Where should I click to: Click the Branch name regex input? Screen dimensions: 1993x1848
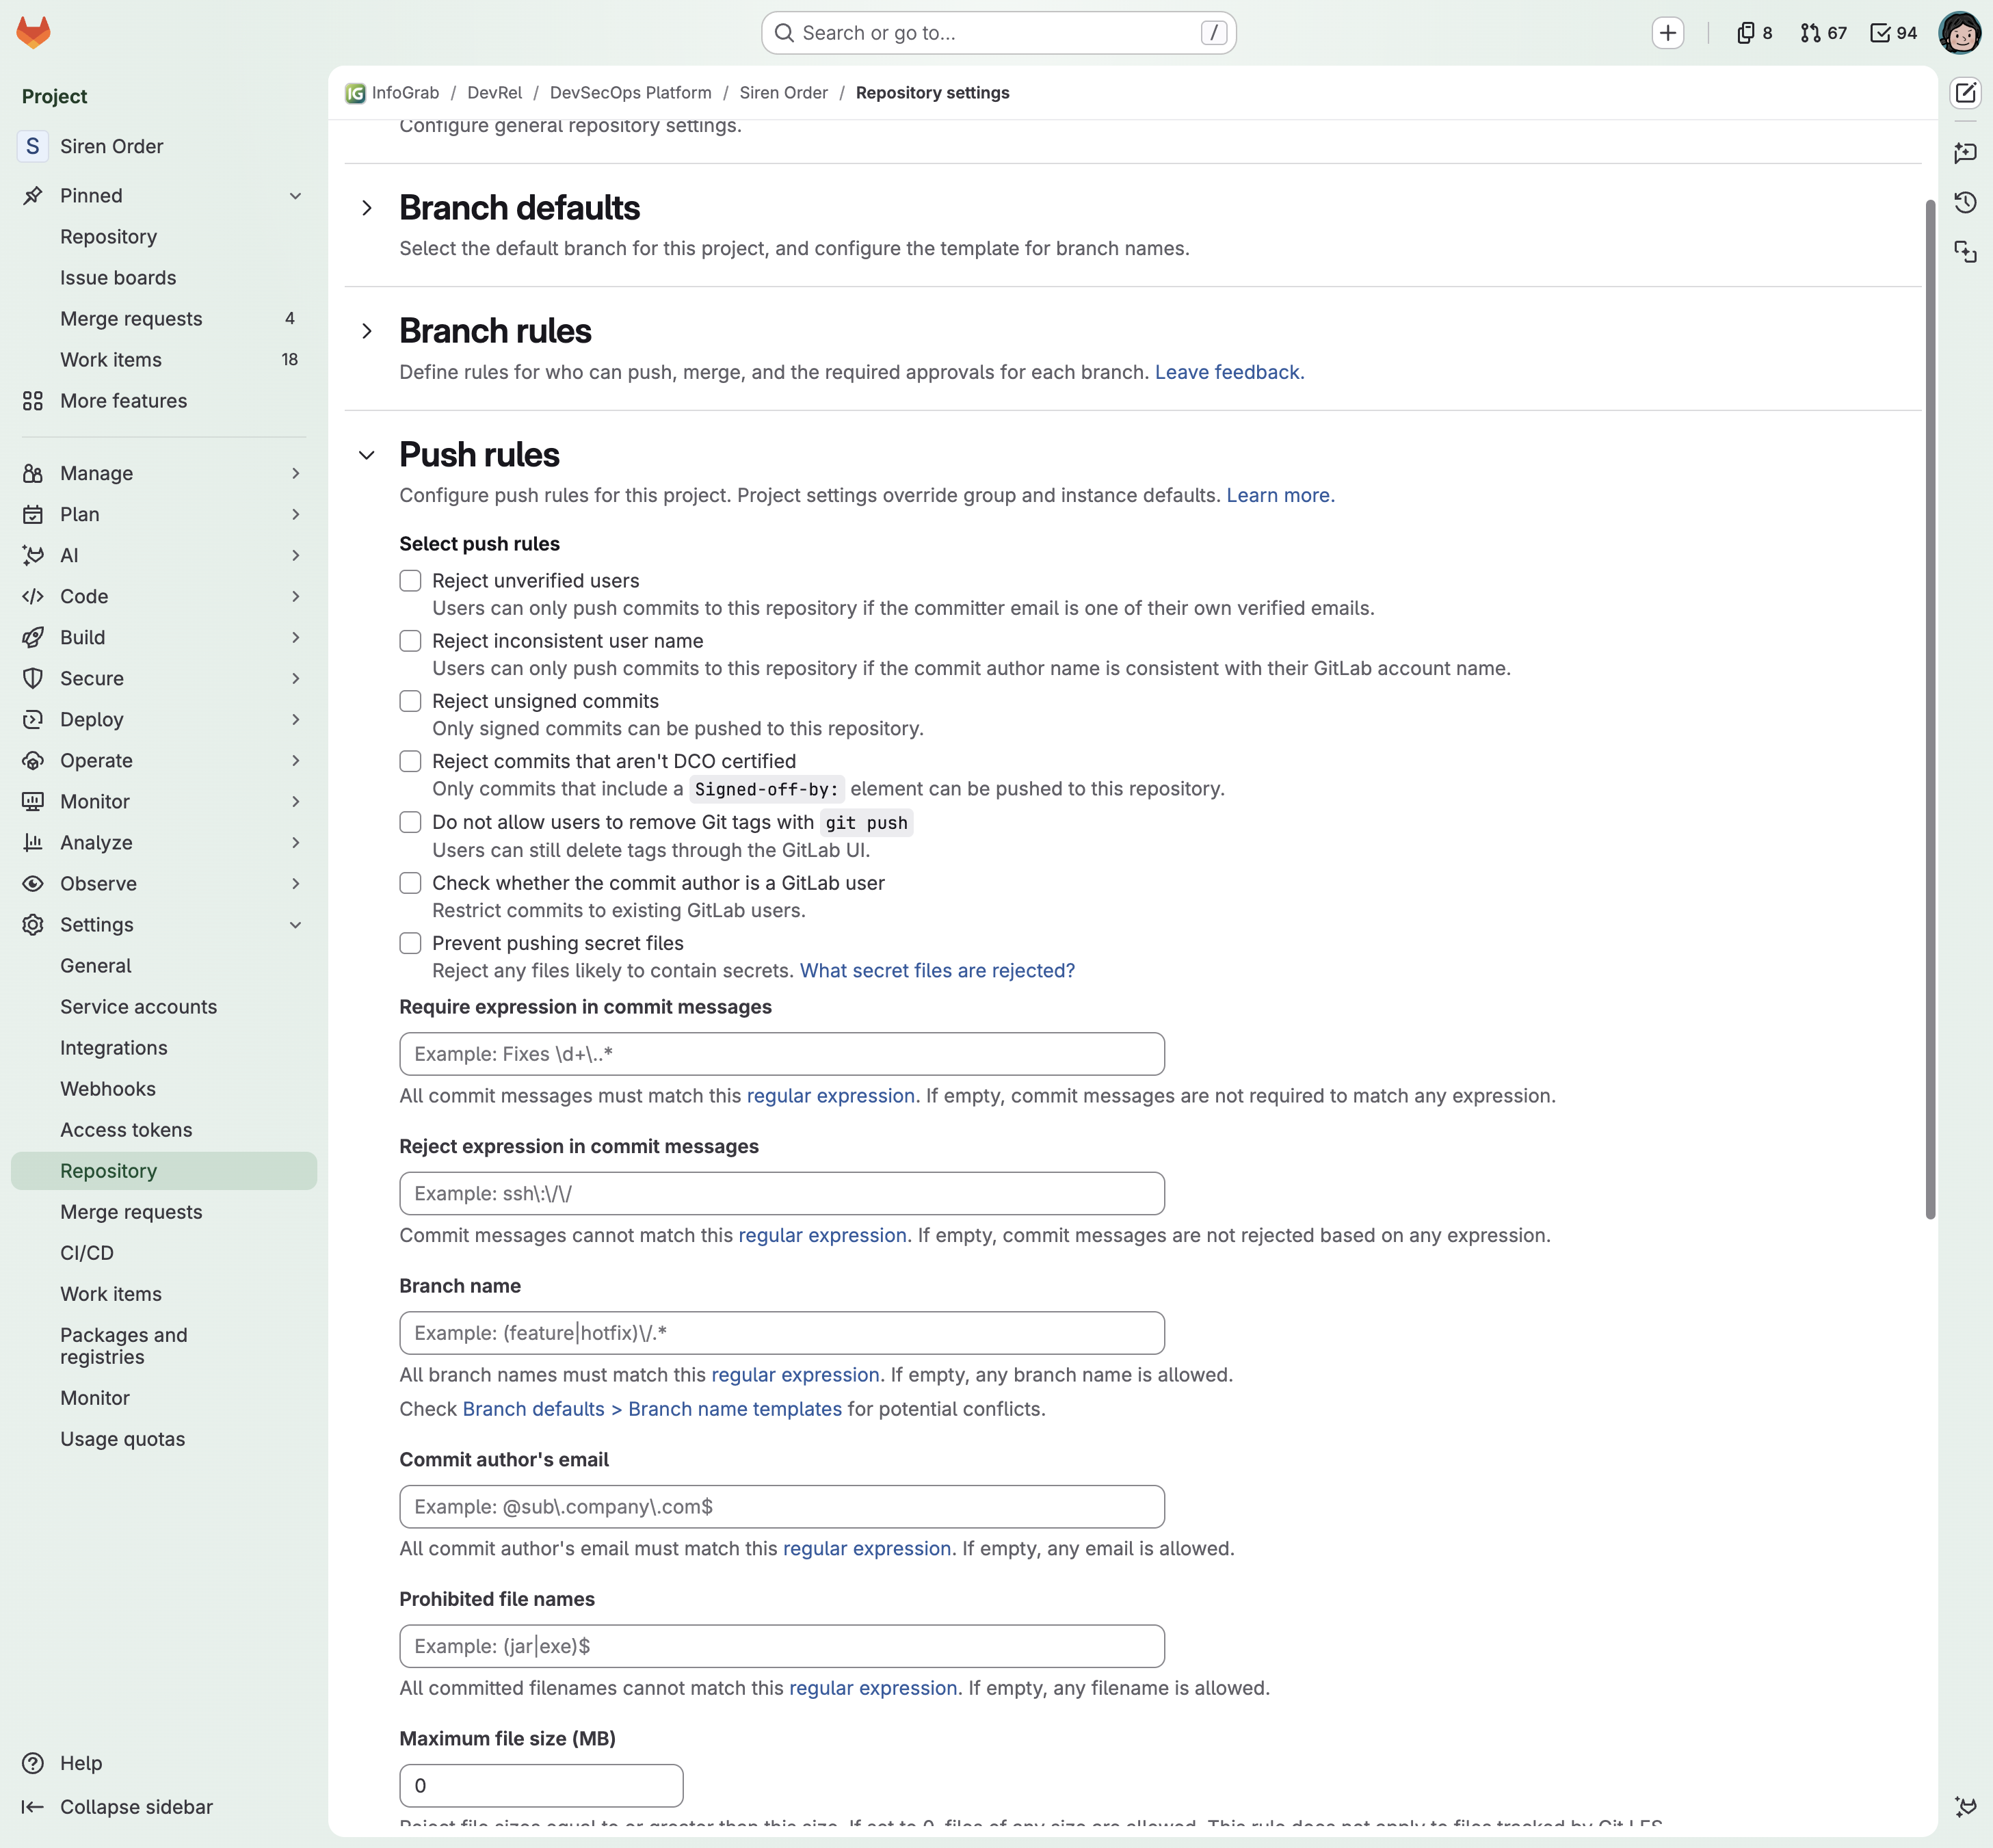[782, 1333]
